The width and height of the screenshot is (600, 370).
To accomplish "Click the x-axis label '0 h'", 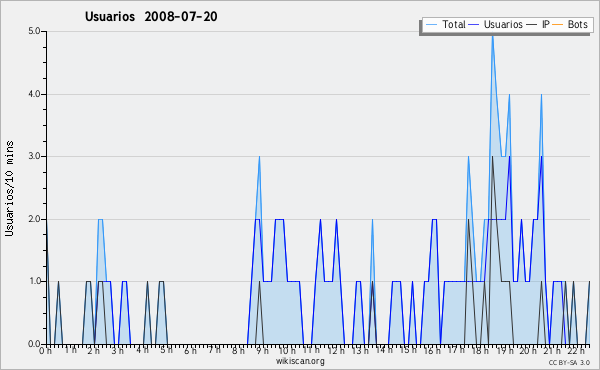I will pos(46,351).
